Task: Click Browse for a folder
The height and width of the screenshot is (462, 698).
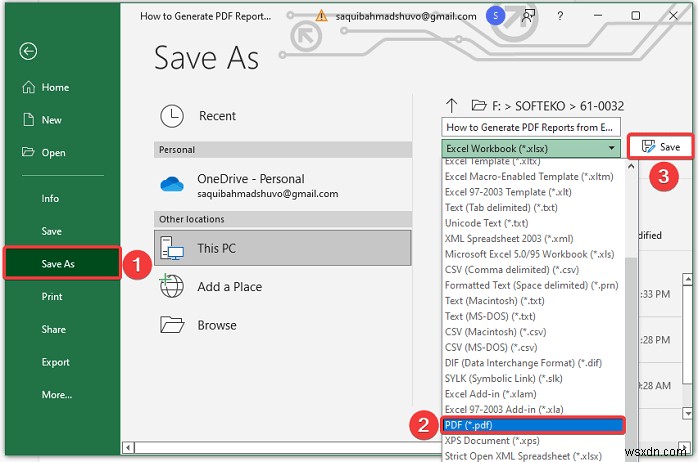Action: [283, 325]
